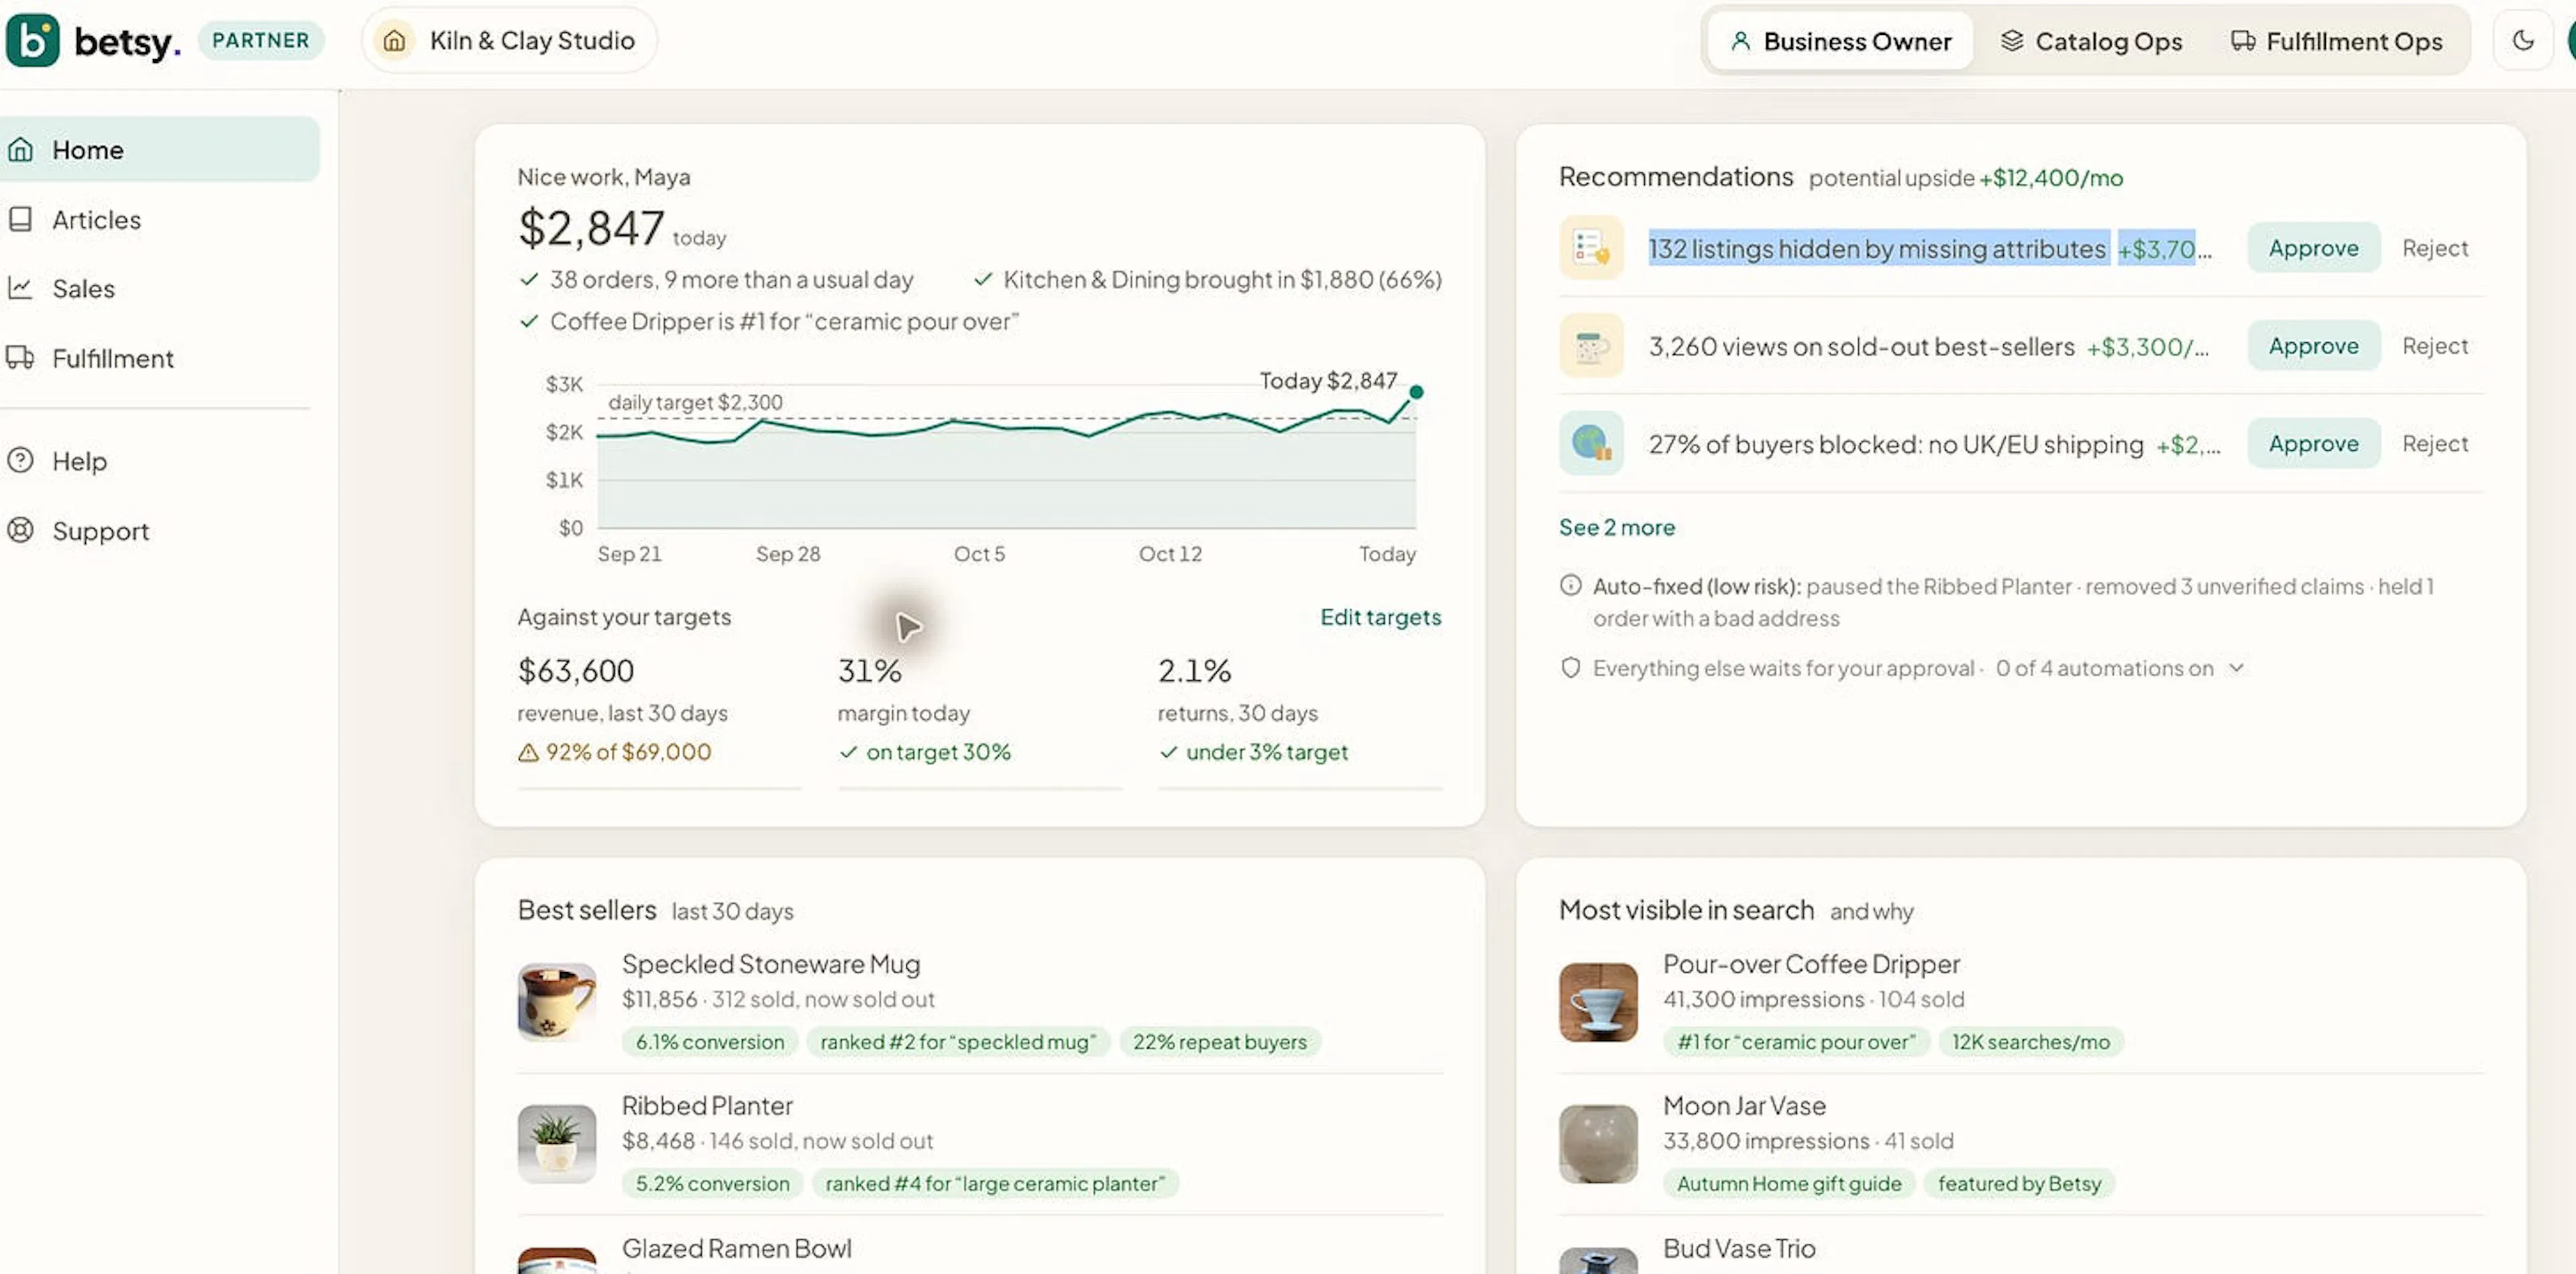
Task: Click the Help question mark icon
Action: pyautogui.click(x=20, y=460)
